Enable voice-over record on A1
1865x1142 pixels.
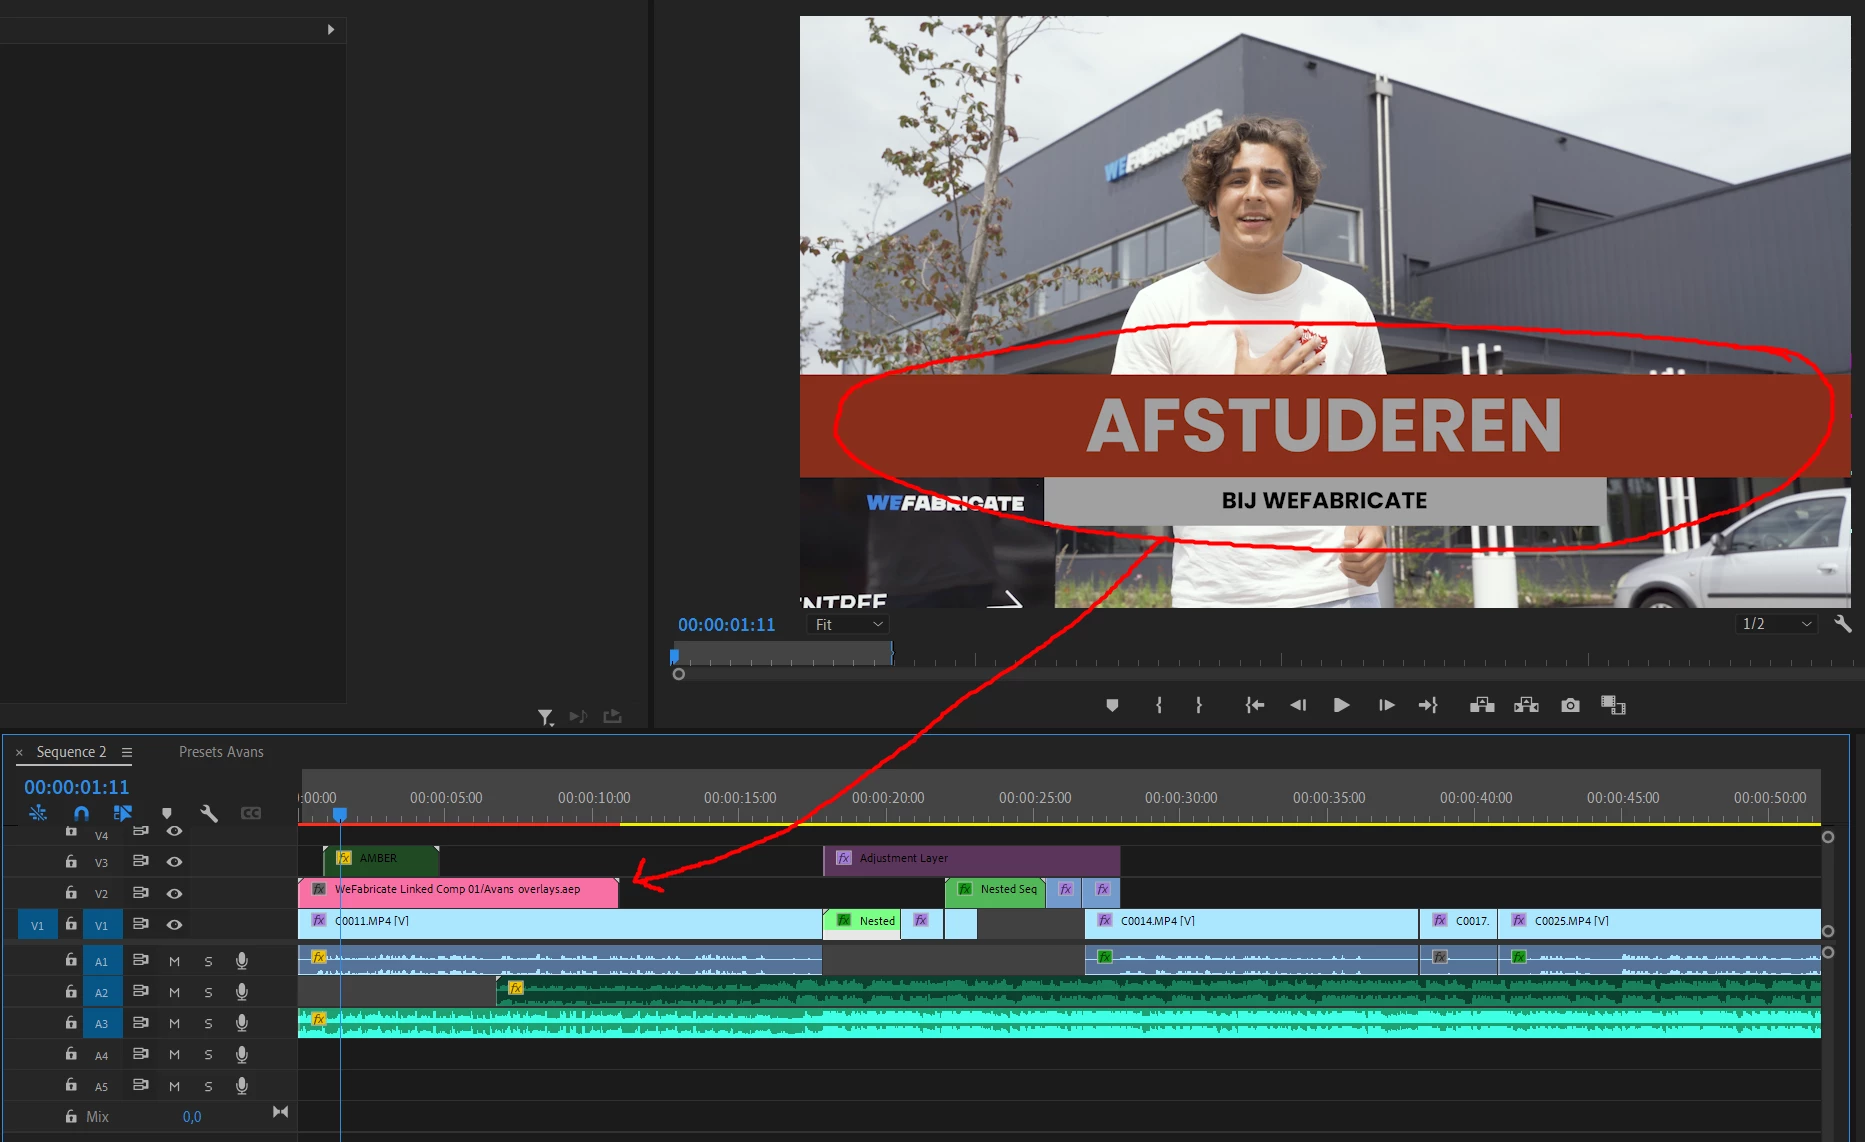click(x=241, y=961)
